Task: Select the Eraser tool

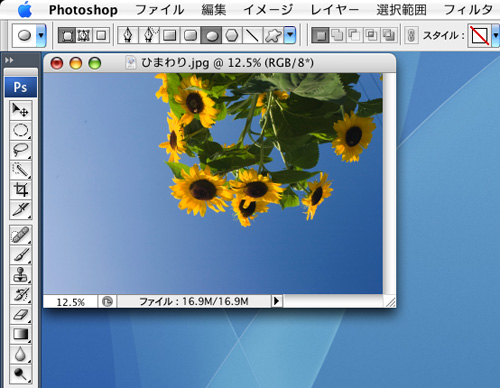Action: [x=21, y=315]
